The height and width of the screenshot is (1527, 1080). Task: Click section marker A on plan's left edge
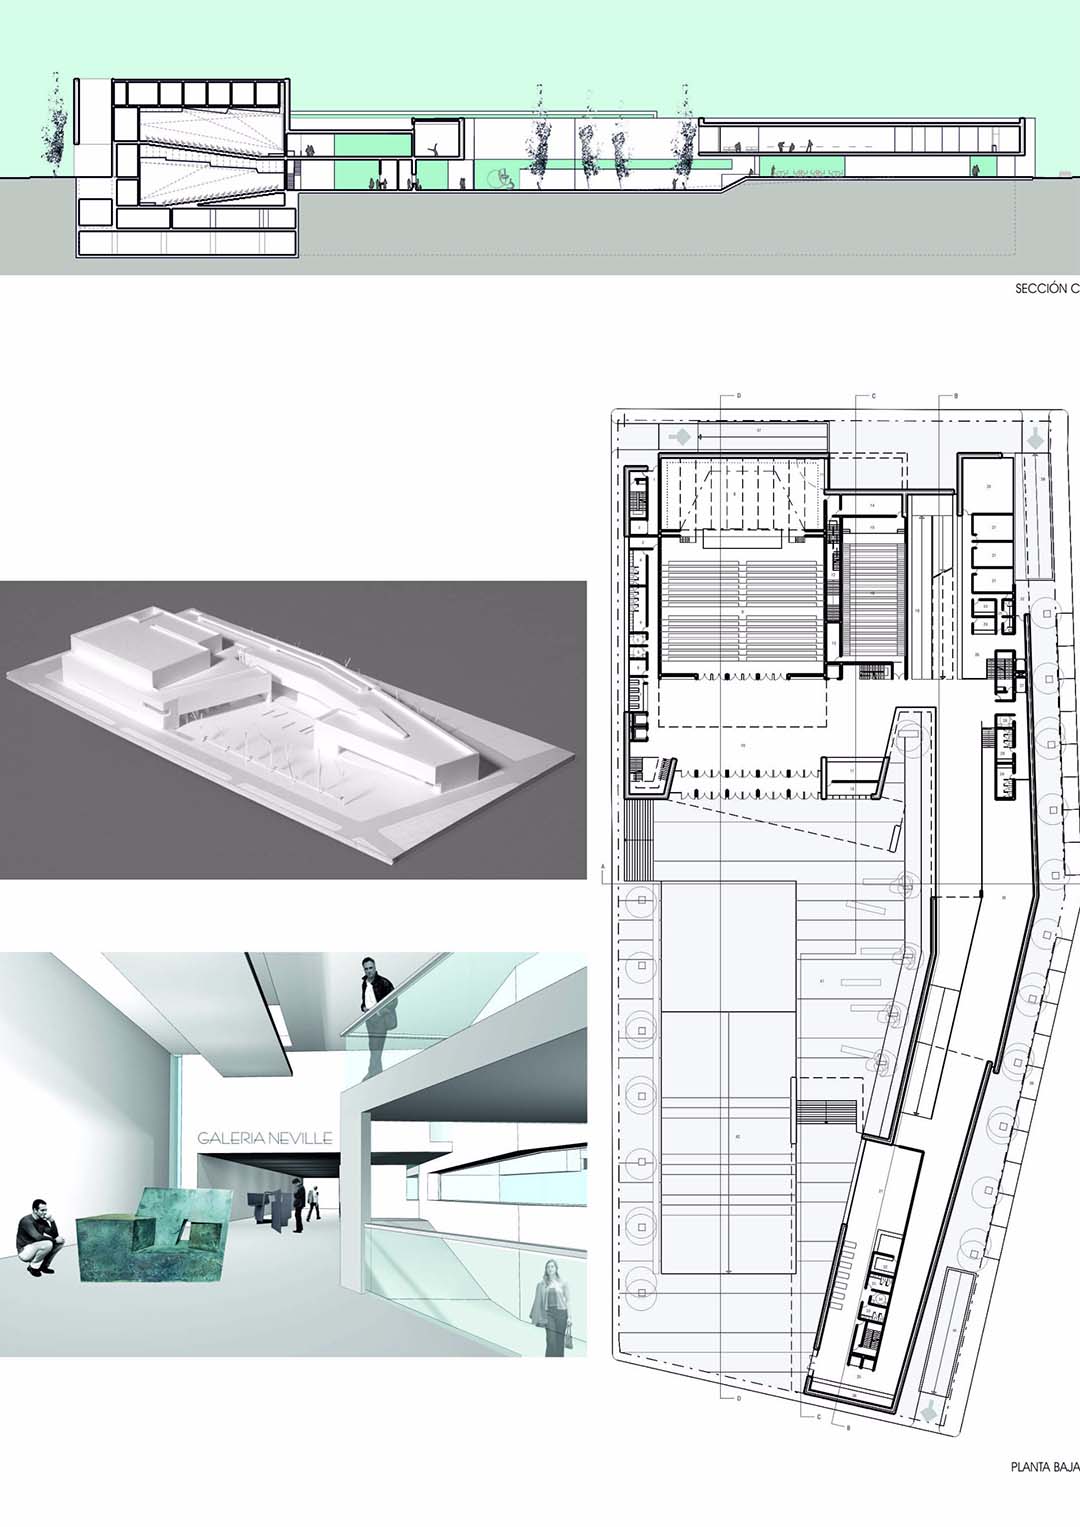(603, 866)
